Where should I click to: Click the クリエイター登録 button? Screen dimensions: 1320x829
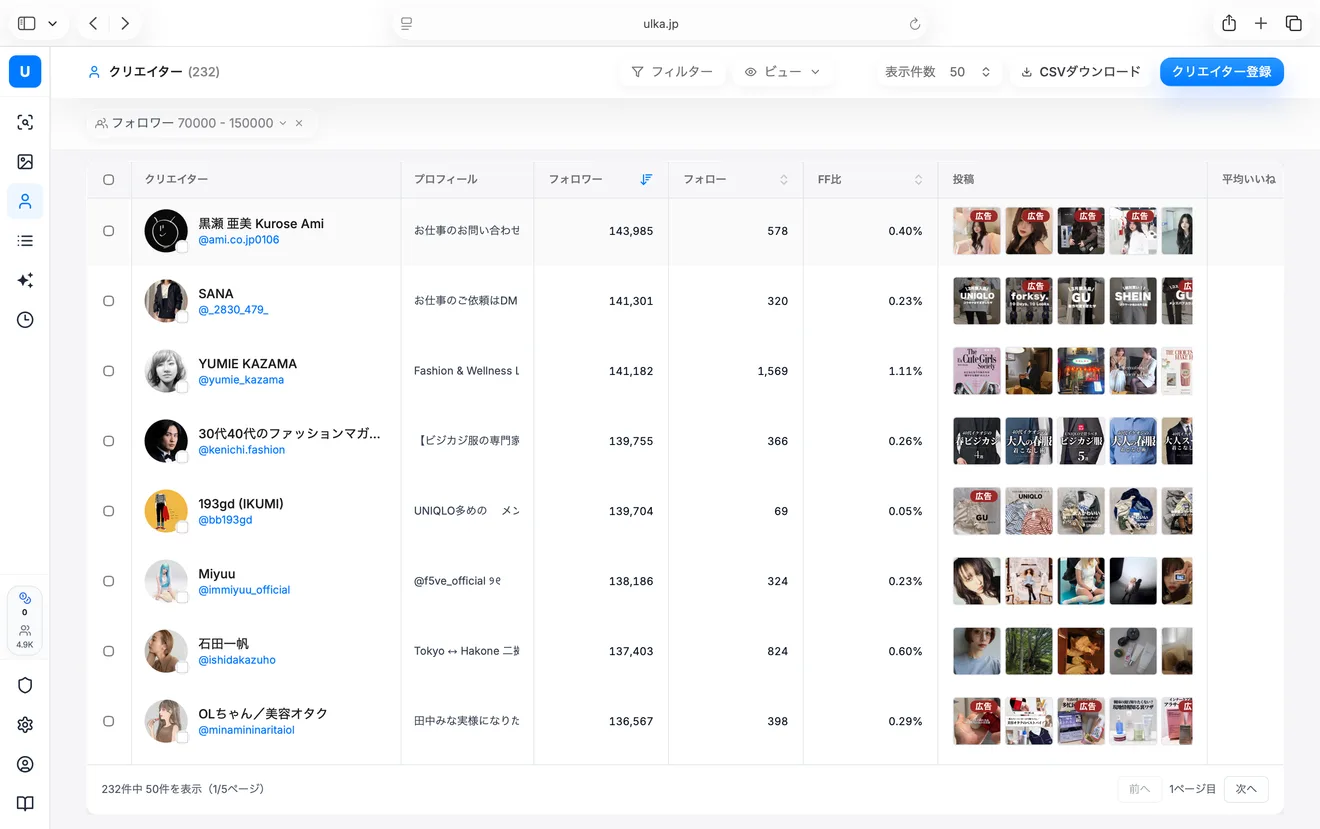pyautogui.click(x=1222, y=72)
